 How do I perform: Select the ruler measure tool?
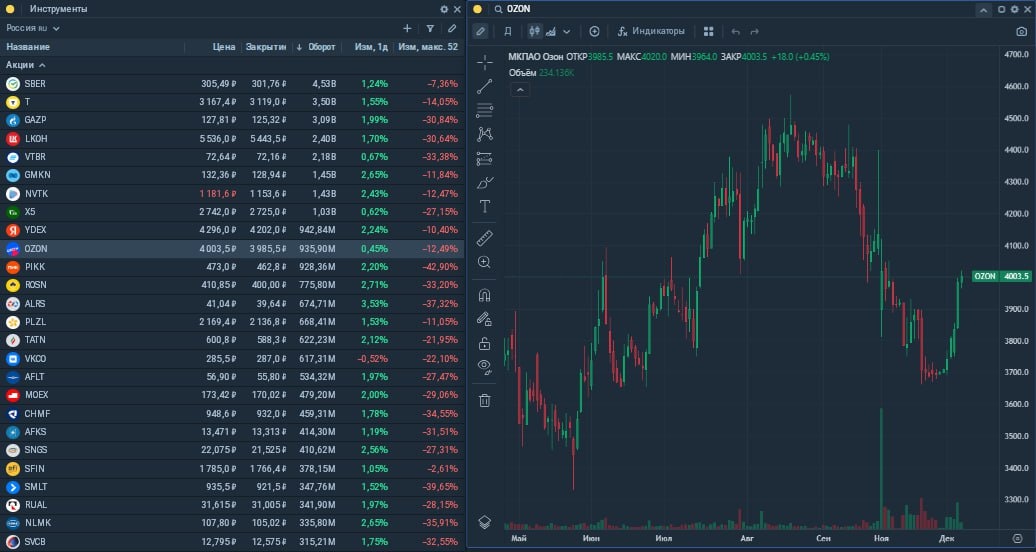484,238
